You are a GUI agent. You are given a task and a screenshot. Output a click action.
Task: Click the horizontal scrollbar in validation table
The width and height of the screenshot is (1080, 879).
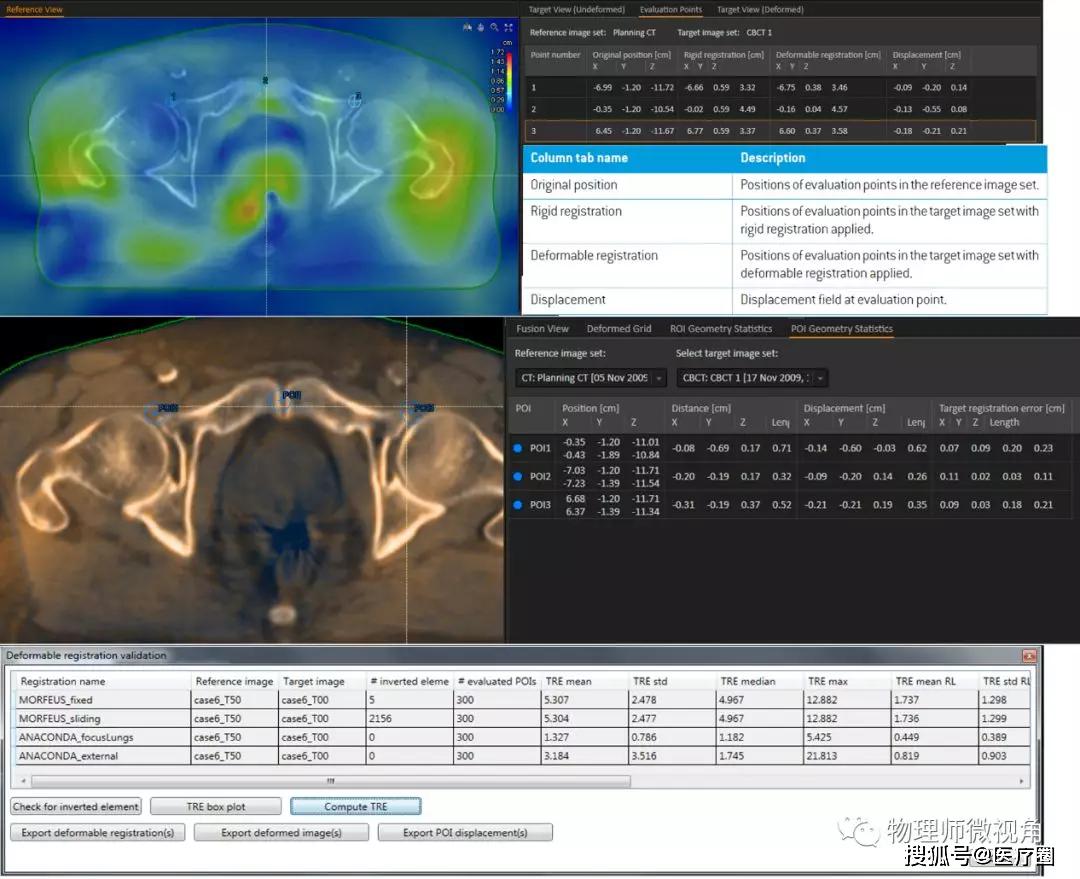coord(330,781)
